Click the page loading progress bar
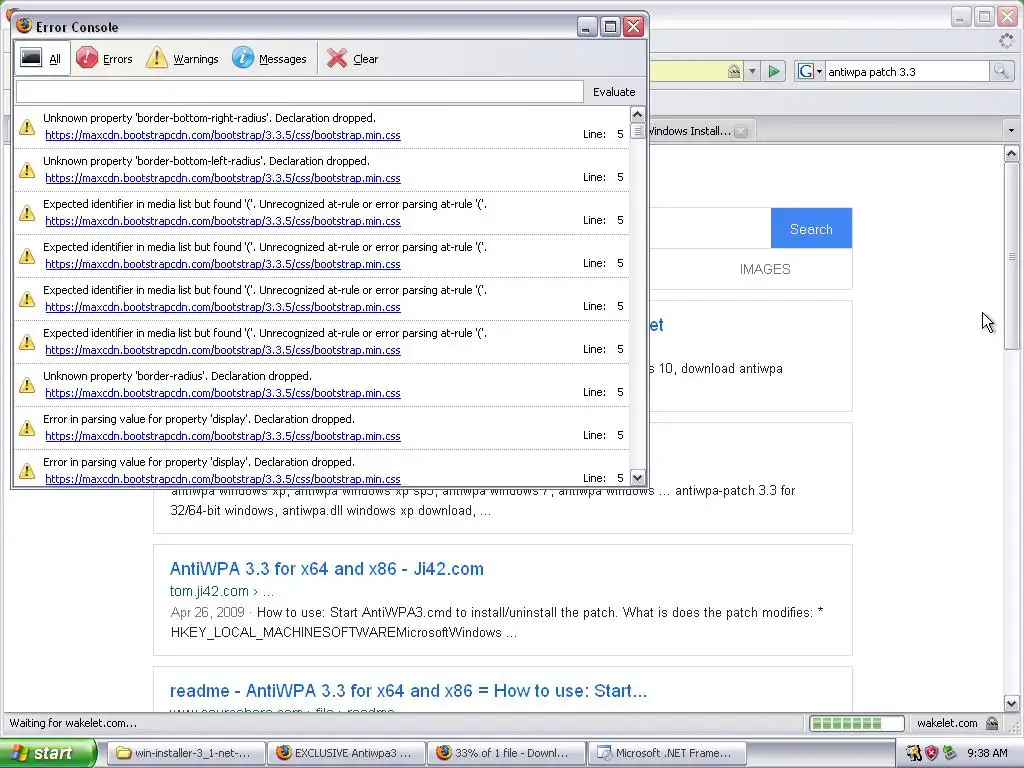 pos(856,723)
